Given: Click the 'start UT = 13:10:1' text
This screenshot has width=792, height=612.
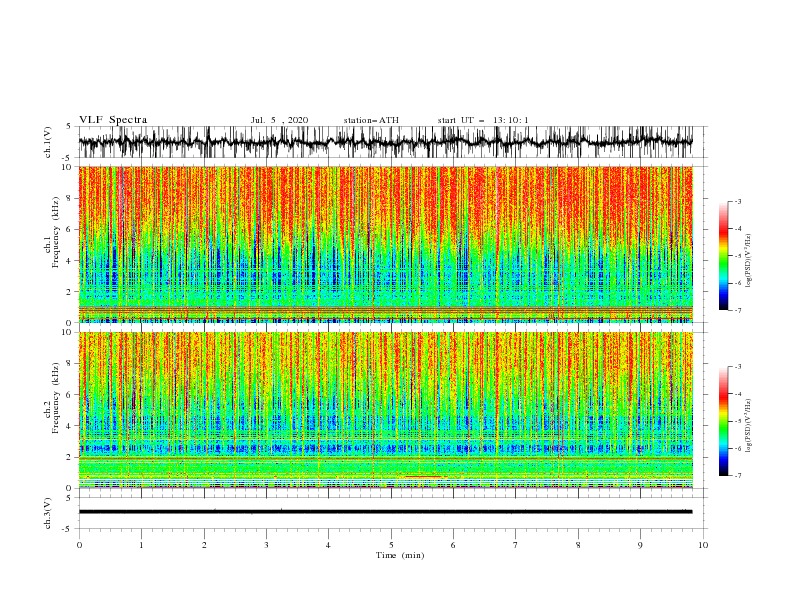Looking at the screenshot, I should [483, 120].
